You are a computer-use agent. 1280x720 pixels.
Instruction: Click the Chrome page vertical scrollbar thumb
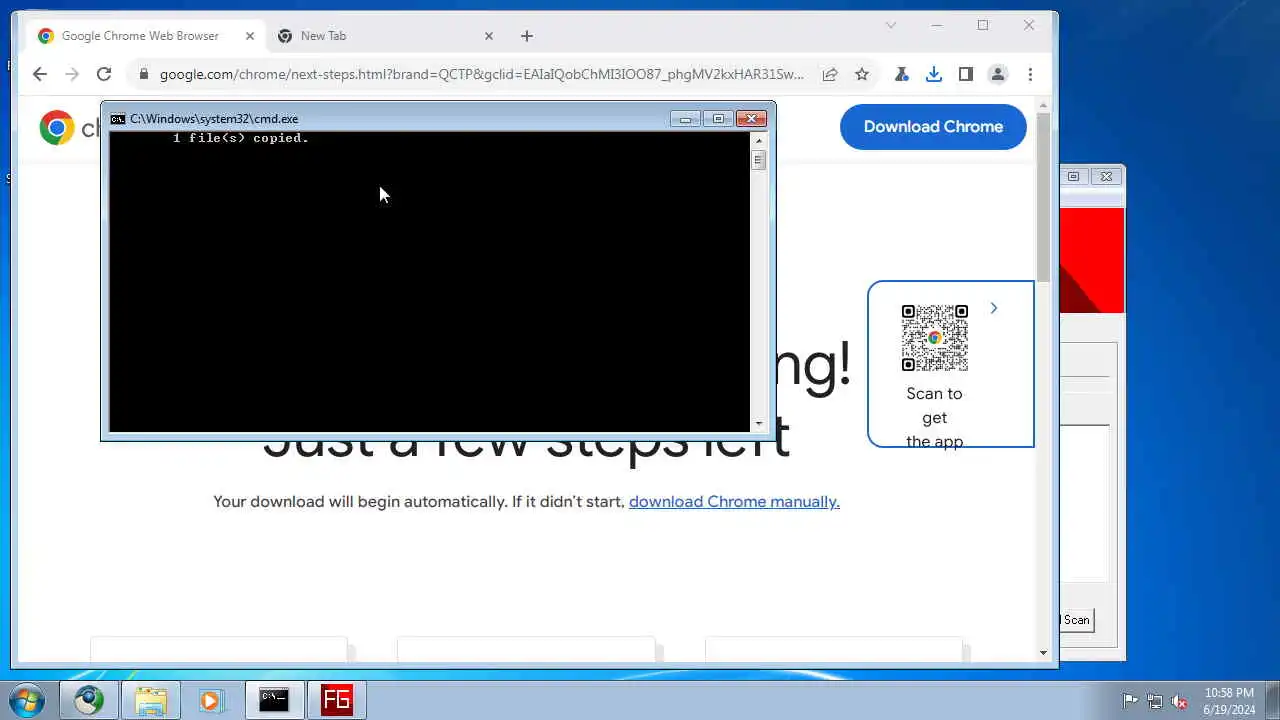click(x=1043, y=198)
